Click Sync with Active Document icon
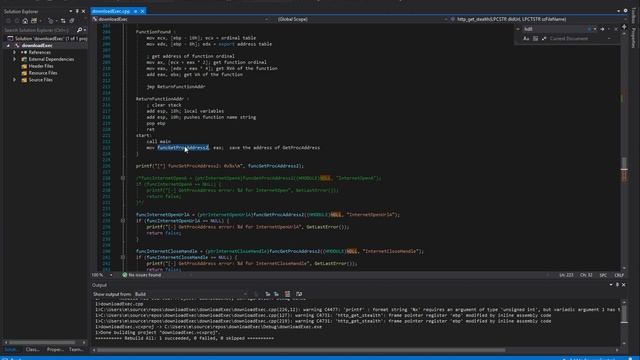Viewport: 640px width, 360px height. coord(63,21)
